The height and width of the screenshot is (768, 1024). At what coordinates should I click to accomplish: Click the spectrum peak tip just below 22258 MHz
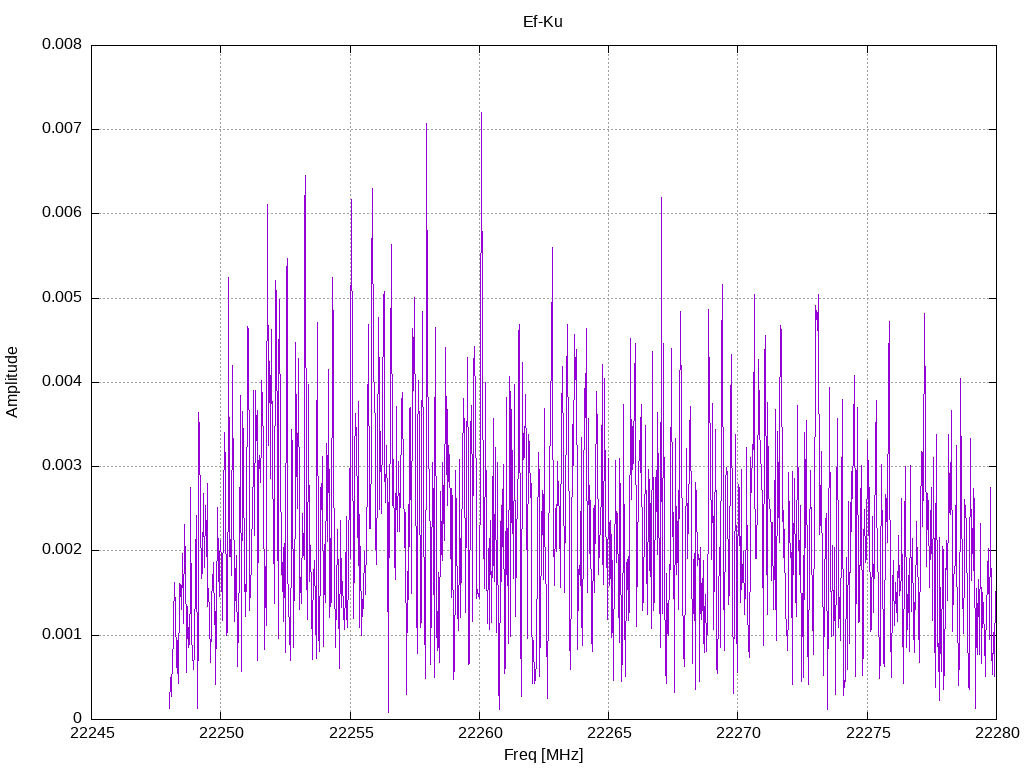click(x=426, y=123)
